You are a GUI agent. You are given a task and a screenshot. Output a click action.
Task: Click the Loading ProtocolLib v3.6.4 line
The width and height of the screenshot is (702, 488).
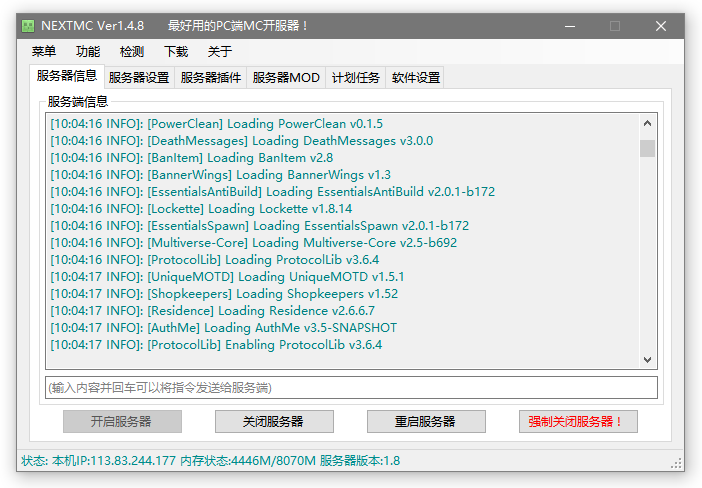point(214,260)
